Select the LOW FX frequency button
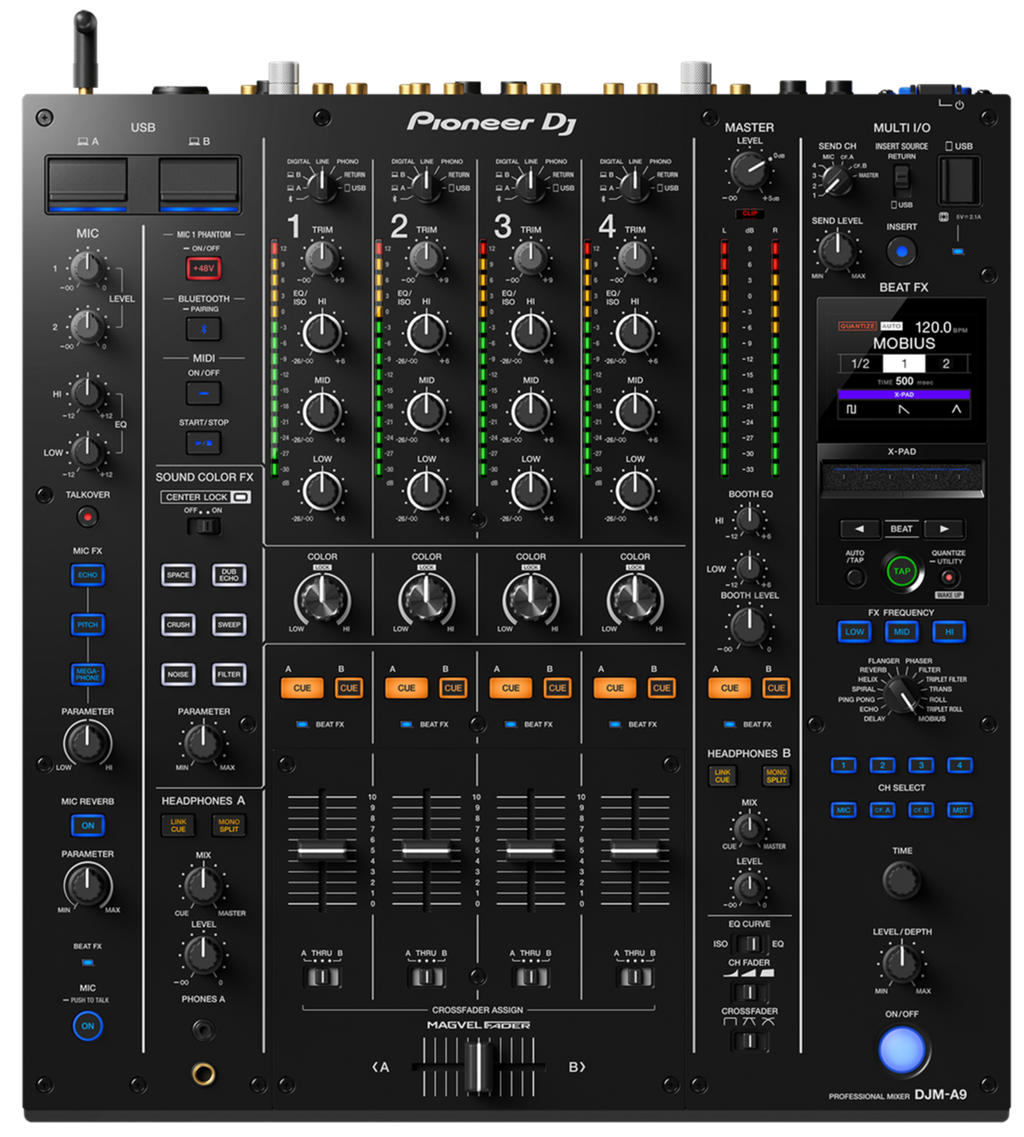This screenshot has width=1024, height=1137. coord(855,632)
